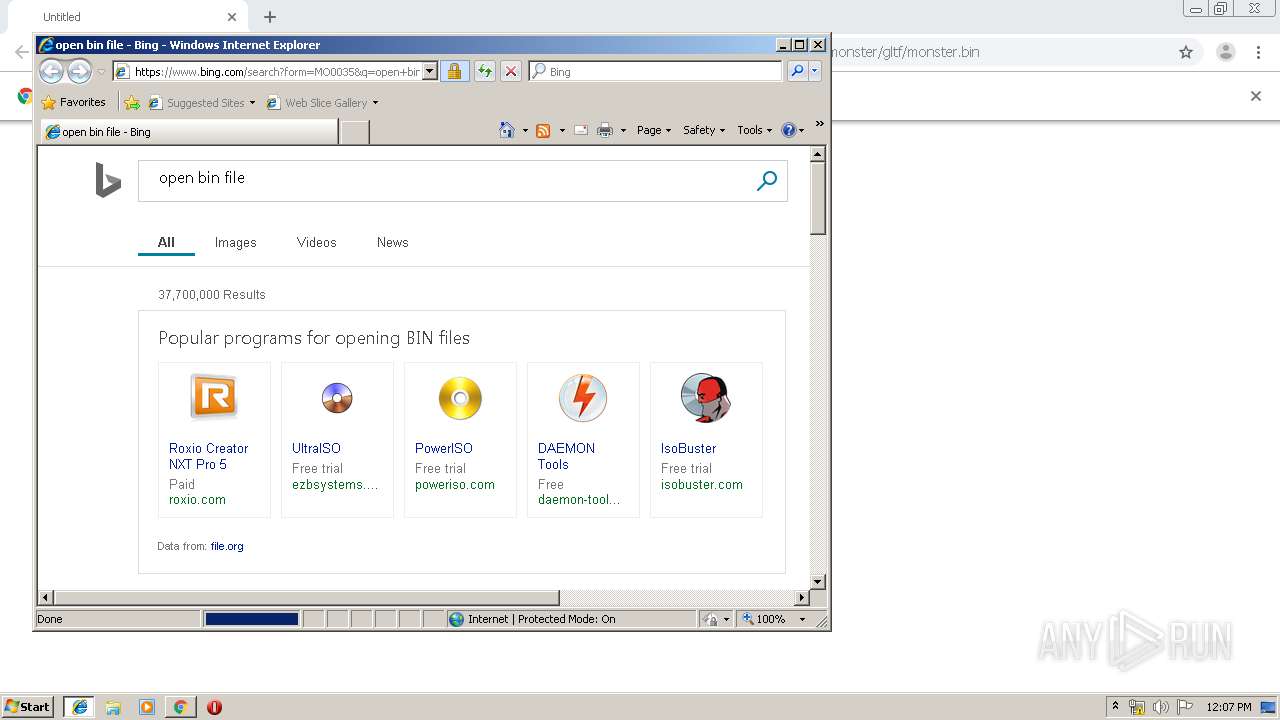Open the Windows Start menu

click(x=28, y=706)
